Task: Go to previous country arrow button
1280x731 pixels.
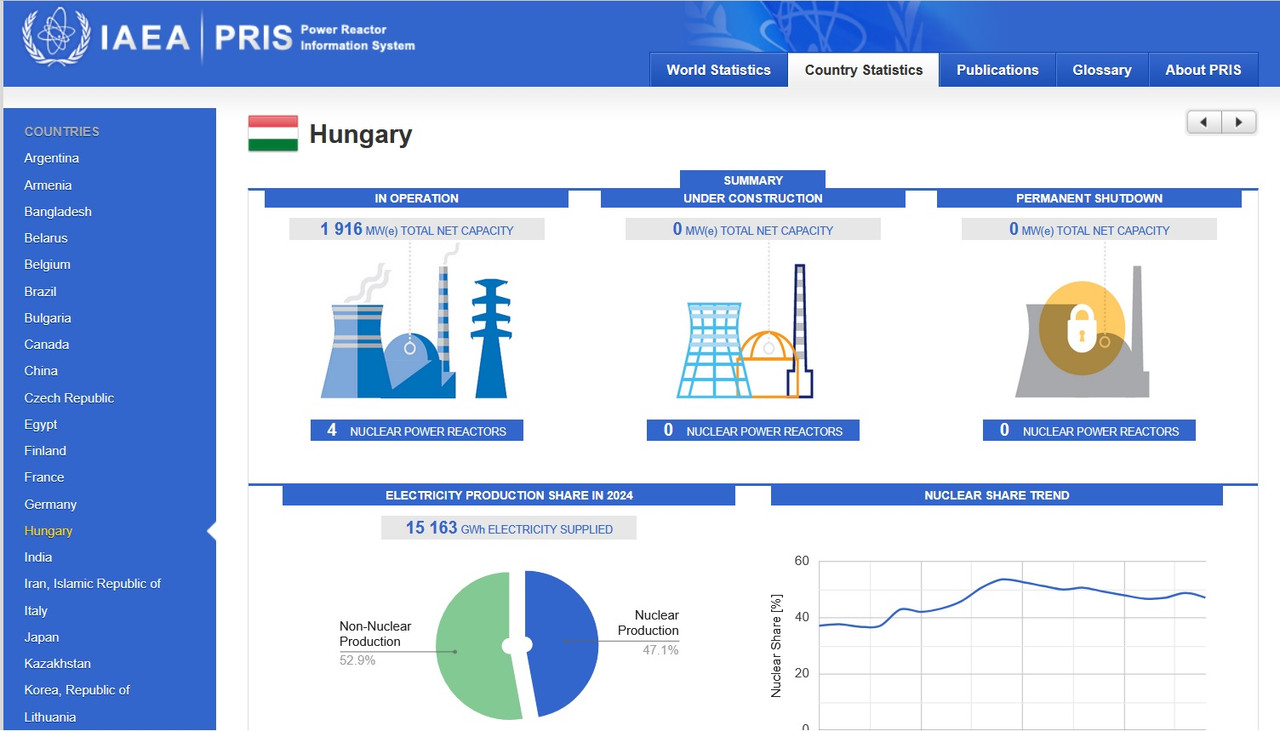Action: coord(1204,122)
